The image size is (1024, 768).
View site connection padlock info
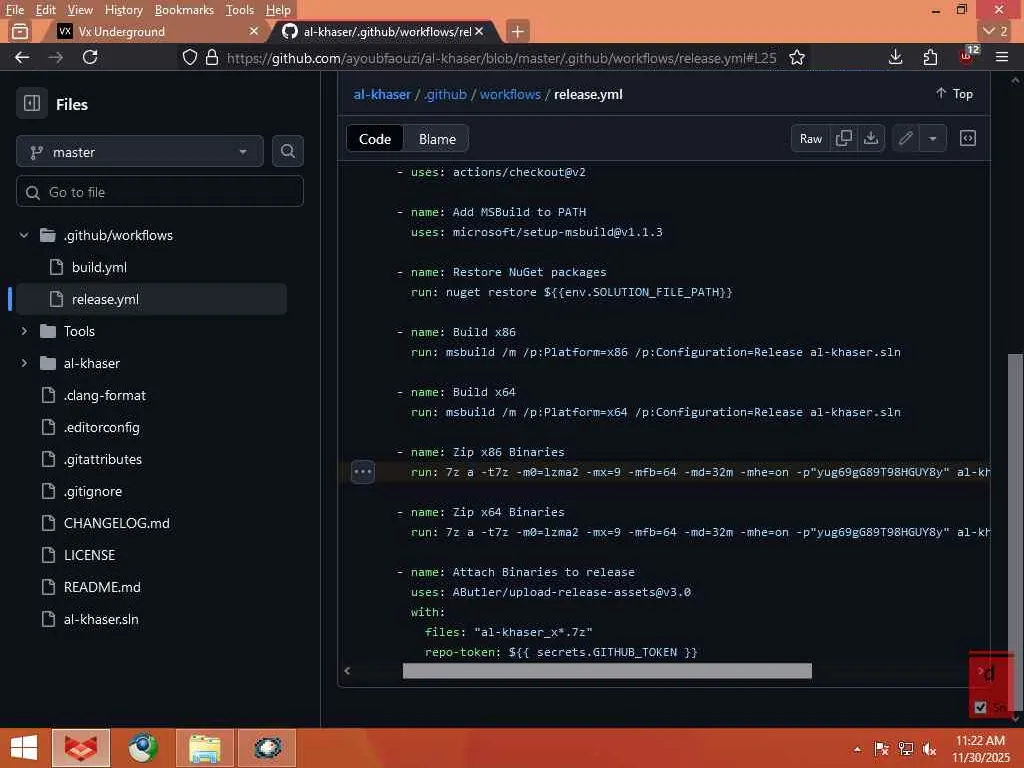click(x=212, y=57)
